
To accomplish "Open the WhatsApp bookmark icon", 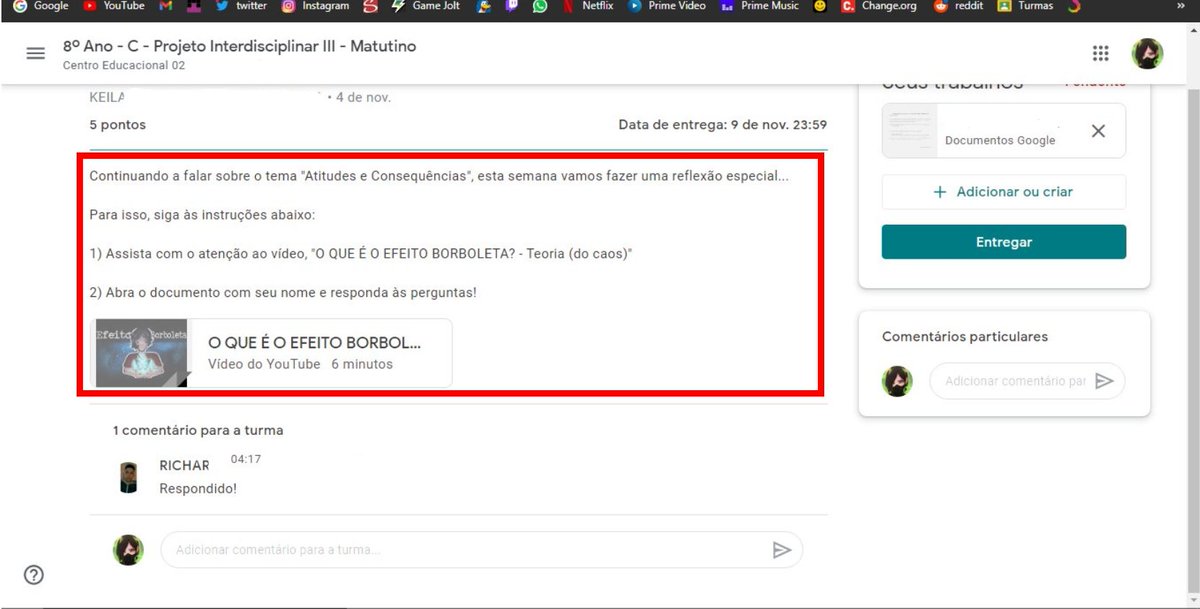I will pyautogui.click(x=540, y=6).
